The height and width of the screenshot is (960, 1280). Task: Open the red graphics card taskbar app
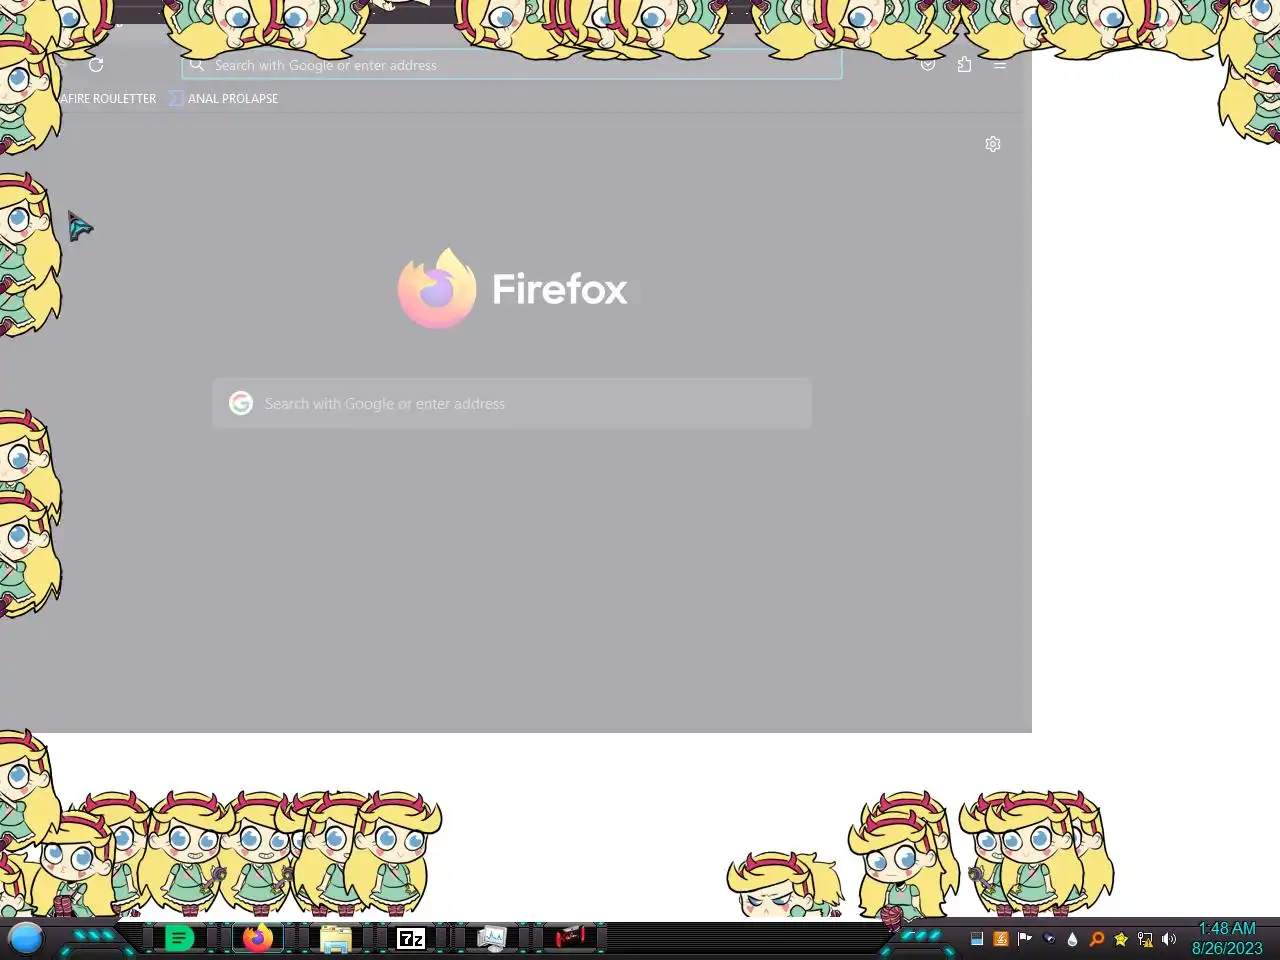pyautogui.click(x=570, y=938)
